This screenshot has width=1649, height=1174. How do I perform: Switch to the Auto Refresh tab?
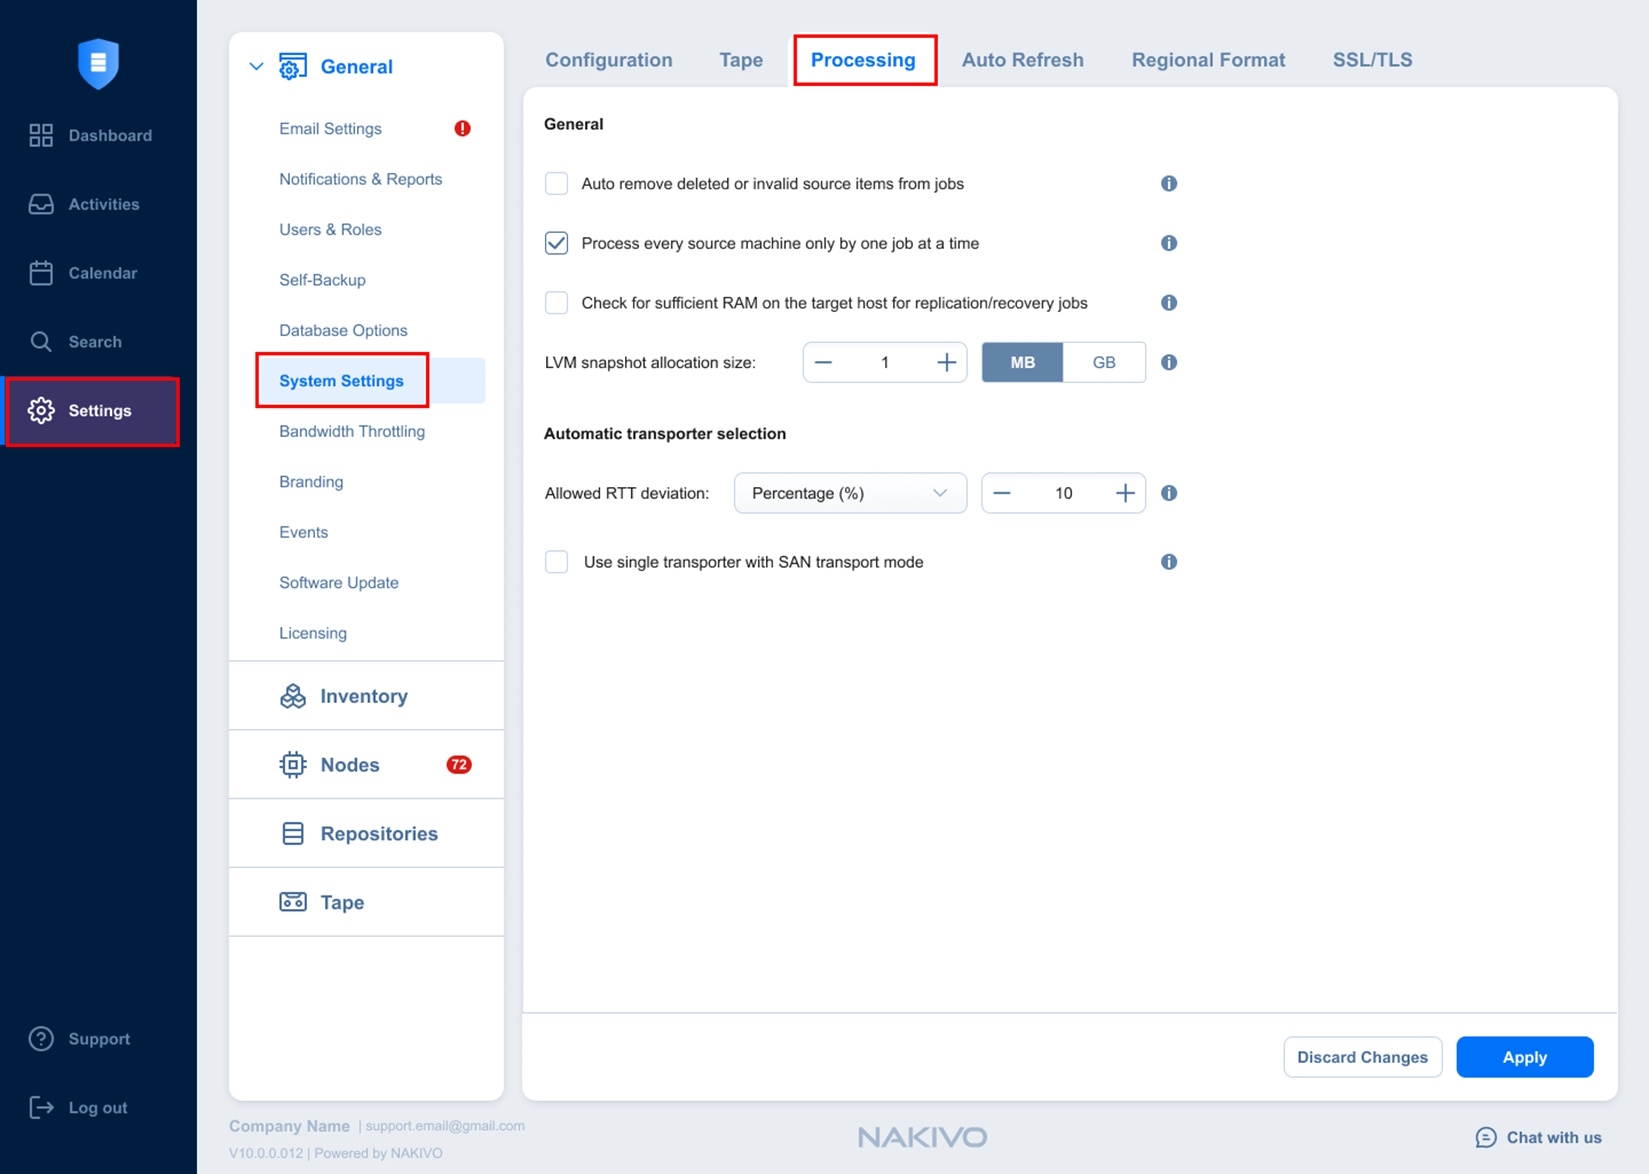1022,60
